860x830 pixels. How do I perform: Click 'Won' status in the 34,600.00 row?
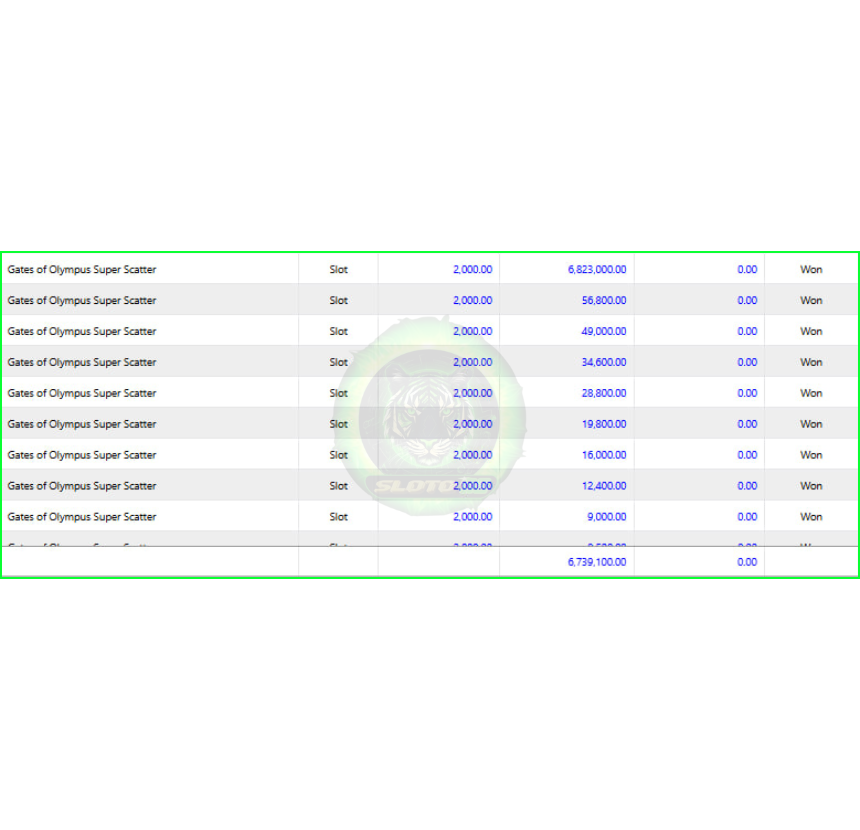[x=811, y=362]
